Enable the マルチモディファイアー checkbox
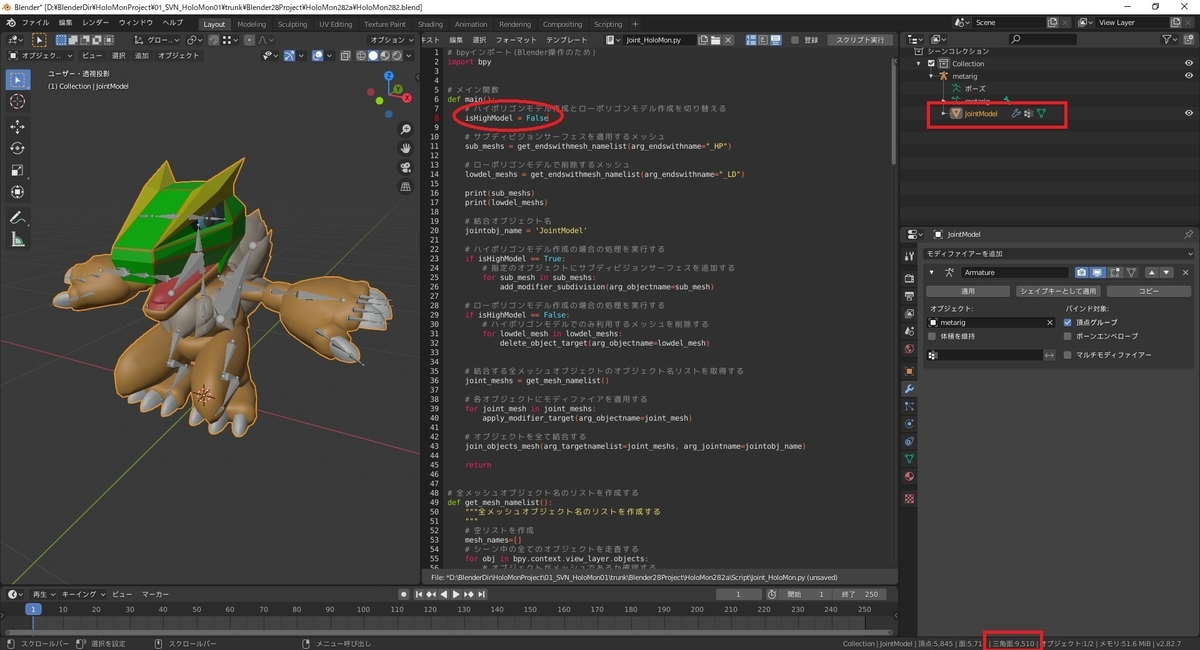The width and height of the screenshot is (1200, 650). pos(1068,355)
